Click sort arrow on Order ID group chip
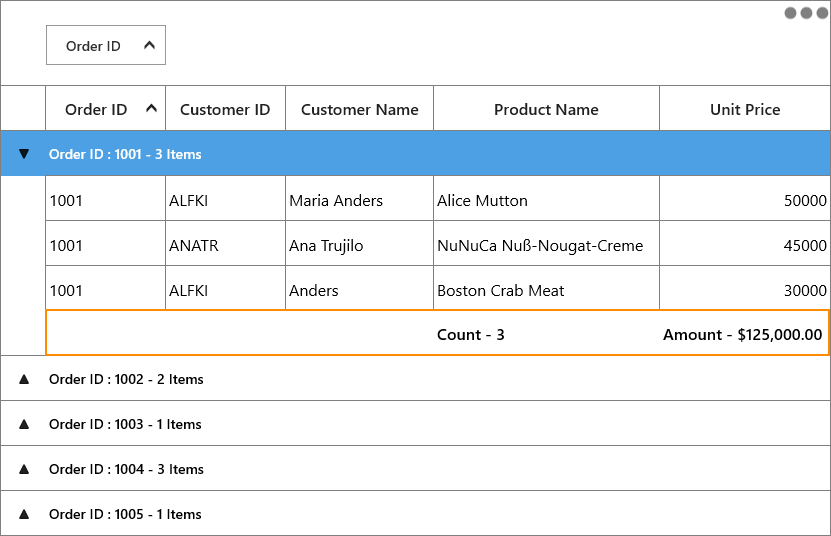Image resolution: width=831 pixels, height=536 pixels. [149, 46]
